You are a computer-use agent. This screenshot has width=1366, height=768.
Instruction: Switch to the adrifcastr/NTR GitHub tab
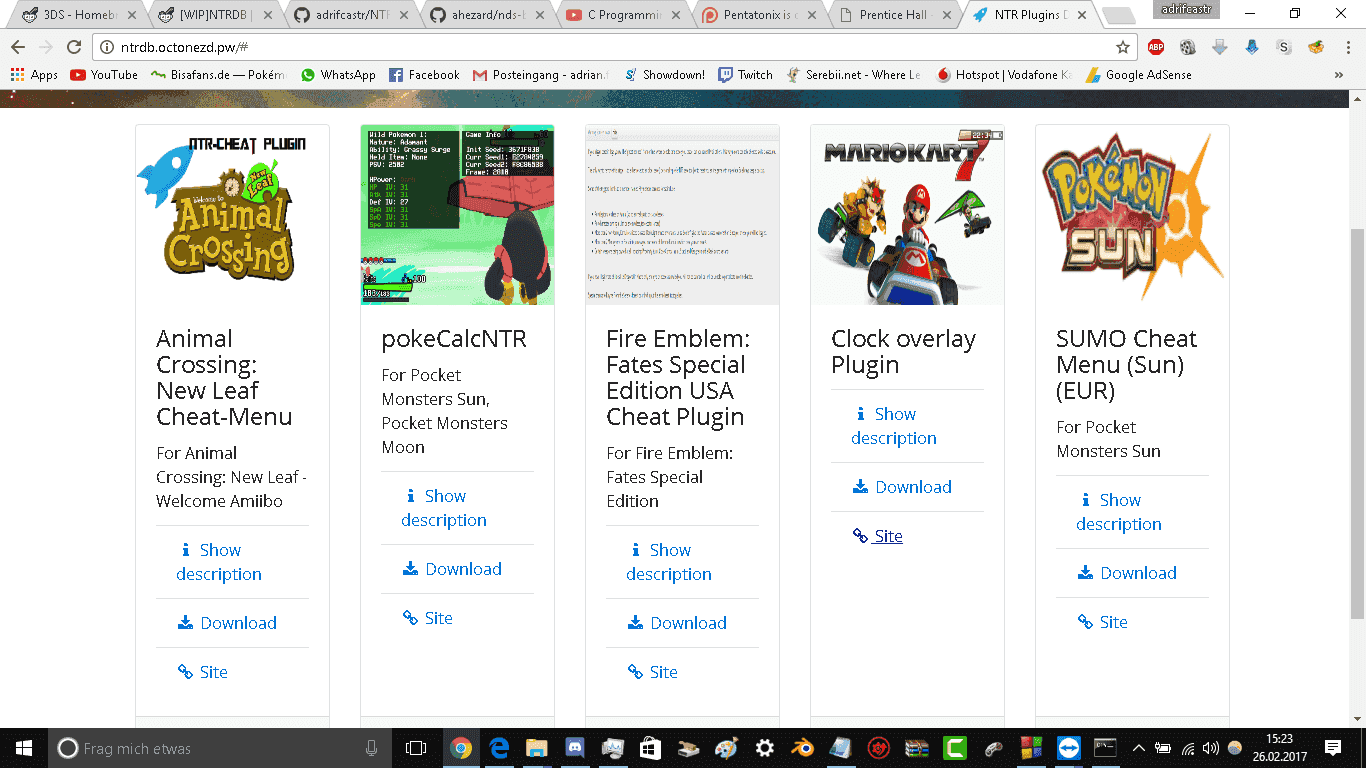point(352,15)
